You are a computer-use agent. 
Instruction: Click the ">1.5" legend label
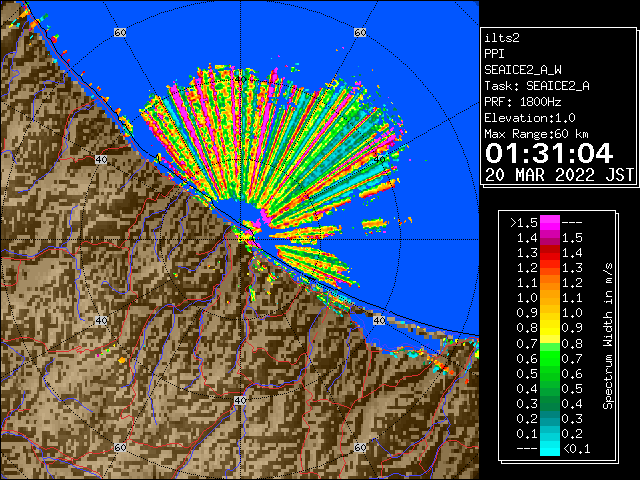pos(524,223)
